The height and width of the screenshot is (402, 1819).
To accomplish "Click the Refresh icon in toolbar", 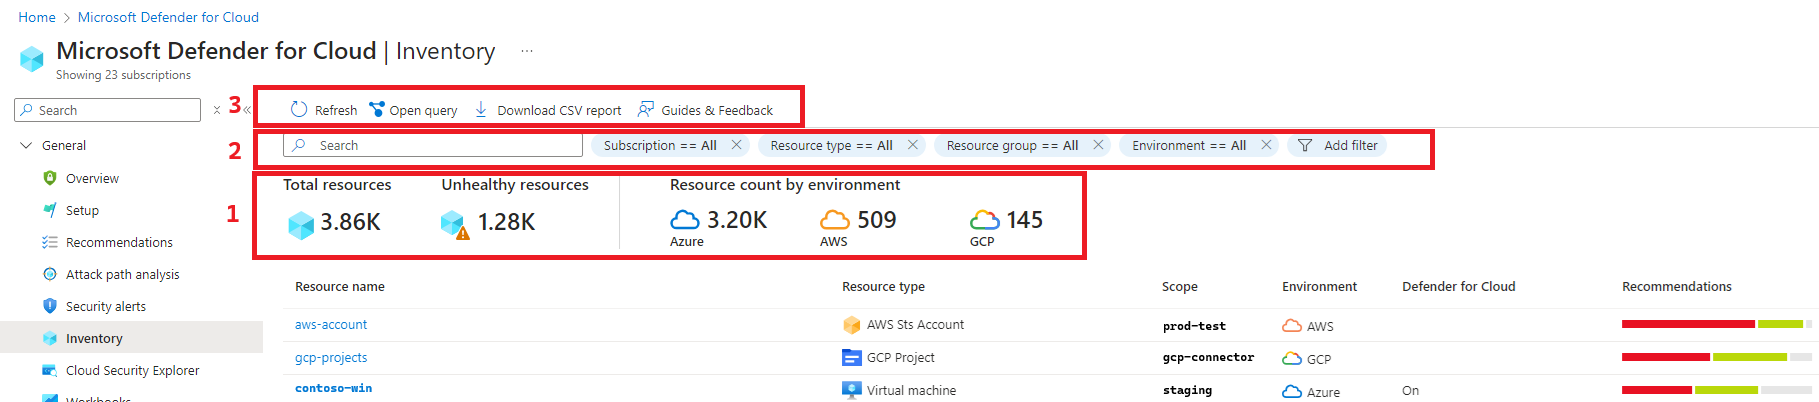I will (299, 110).
